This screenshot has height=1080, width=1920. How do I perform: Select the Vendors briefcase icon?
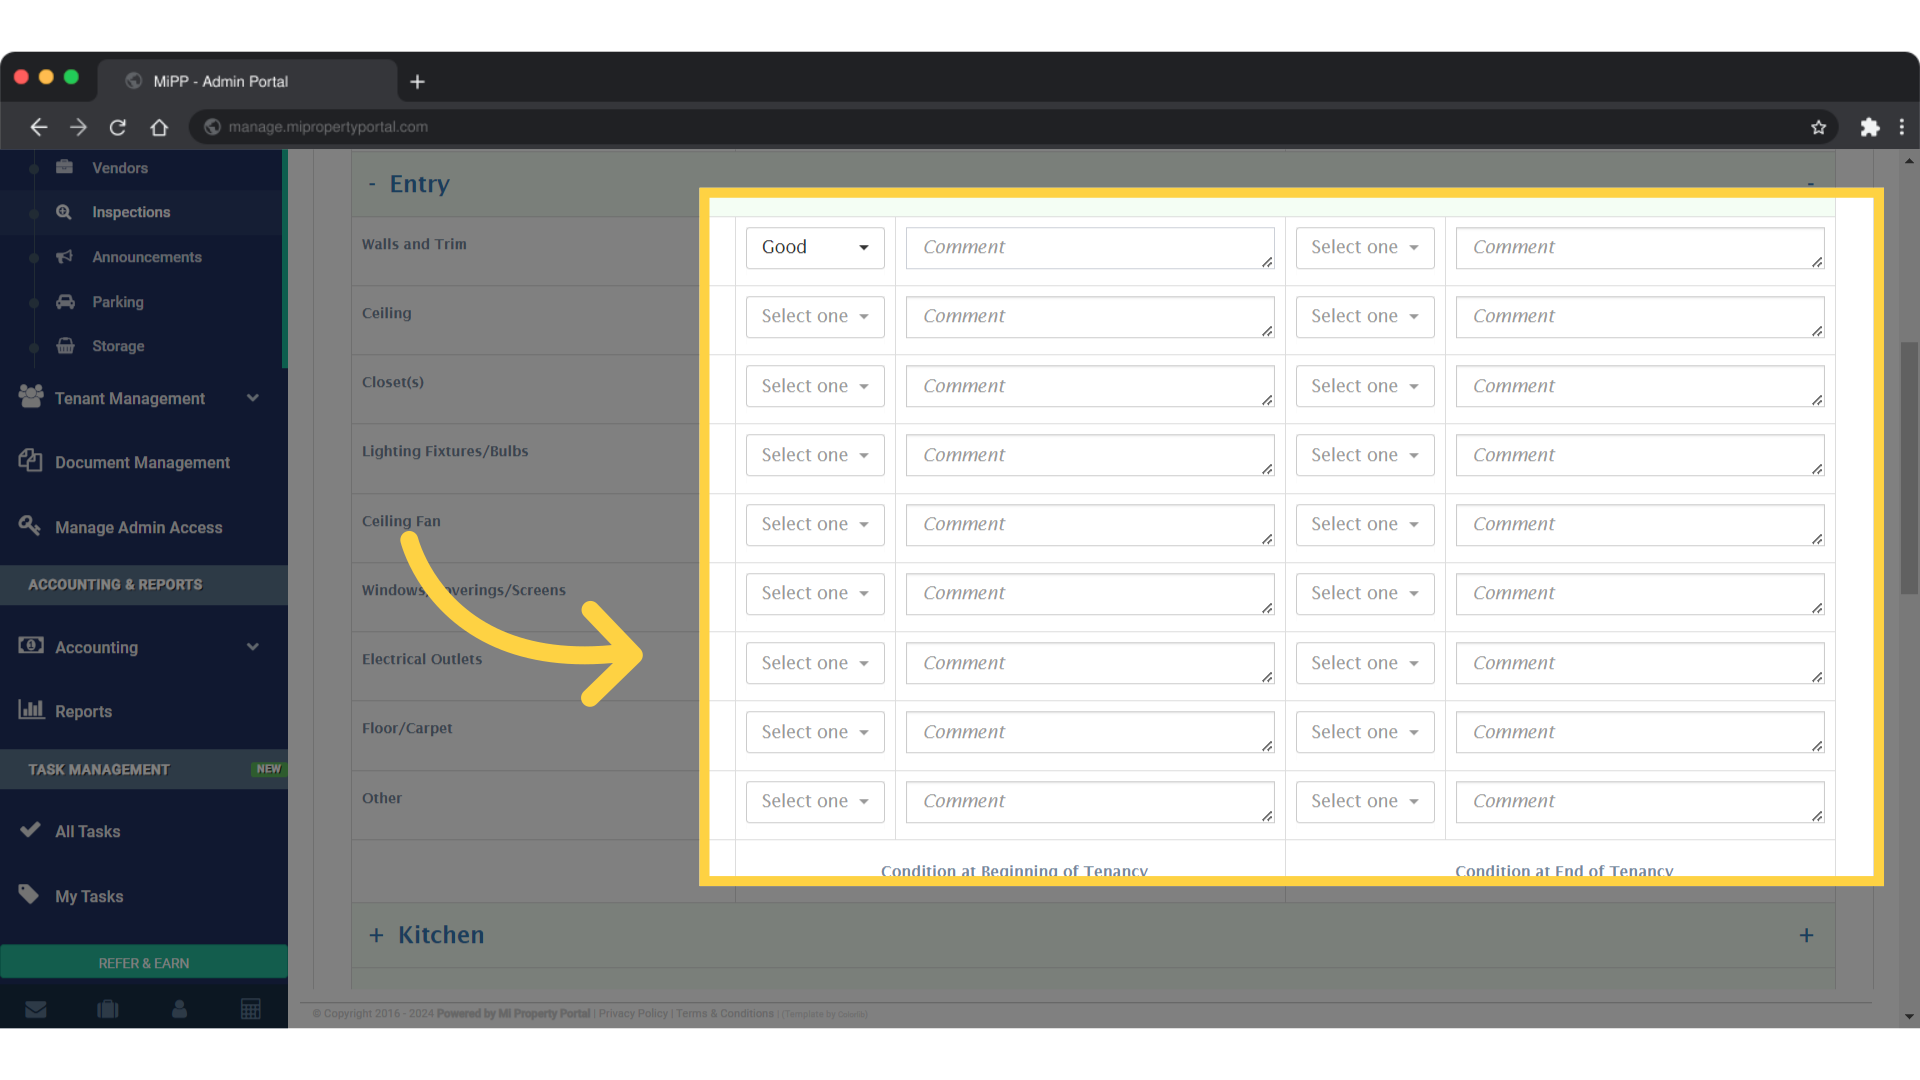(64, 167)
